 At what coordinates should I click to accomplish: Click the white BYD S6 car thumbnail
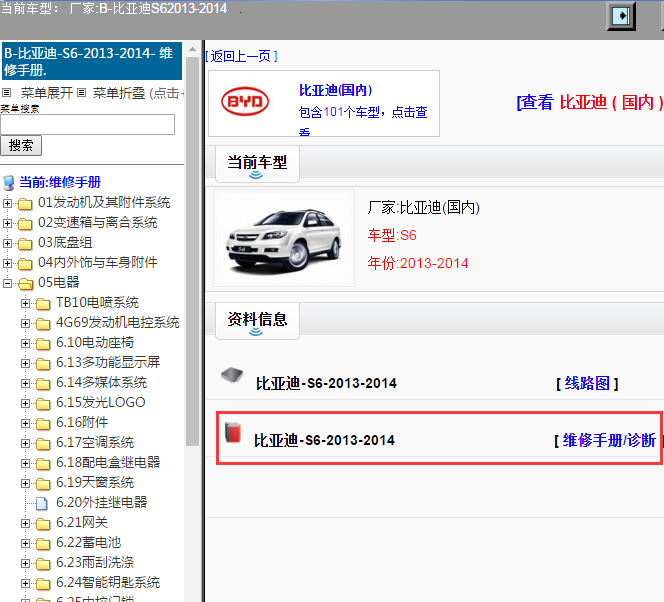click(284, 238)
